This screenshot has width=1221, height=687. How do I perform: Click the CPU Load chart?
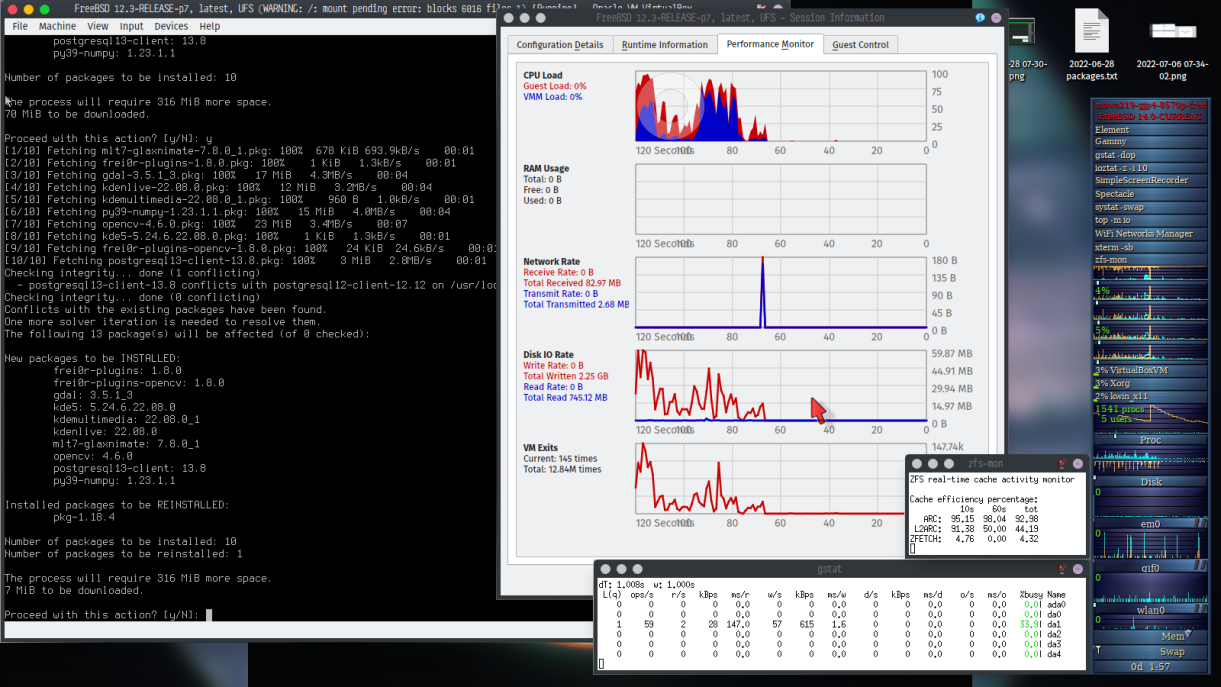780,106
